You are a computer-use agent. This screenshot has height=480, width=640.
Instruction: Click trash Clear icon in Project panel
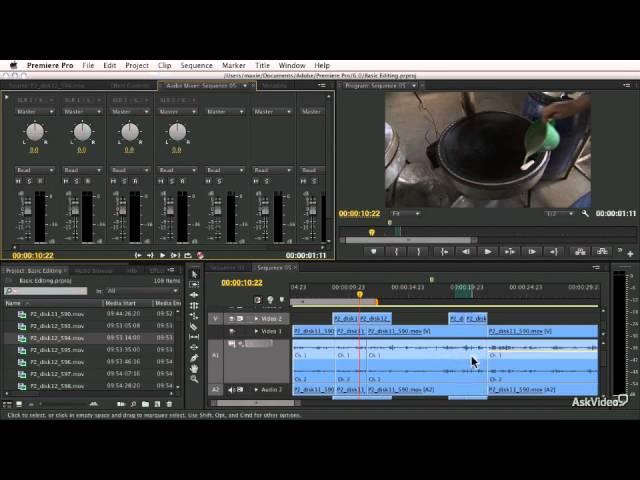click(169, 404)
